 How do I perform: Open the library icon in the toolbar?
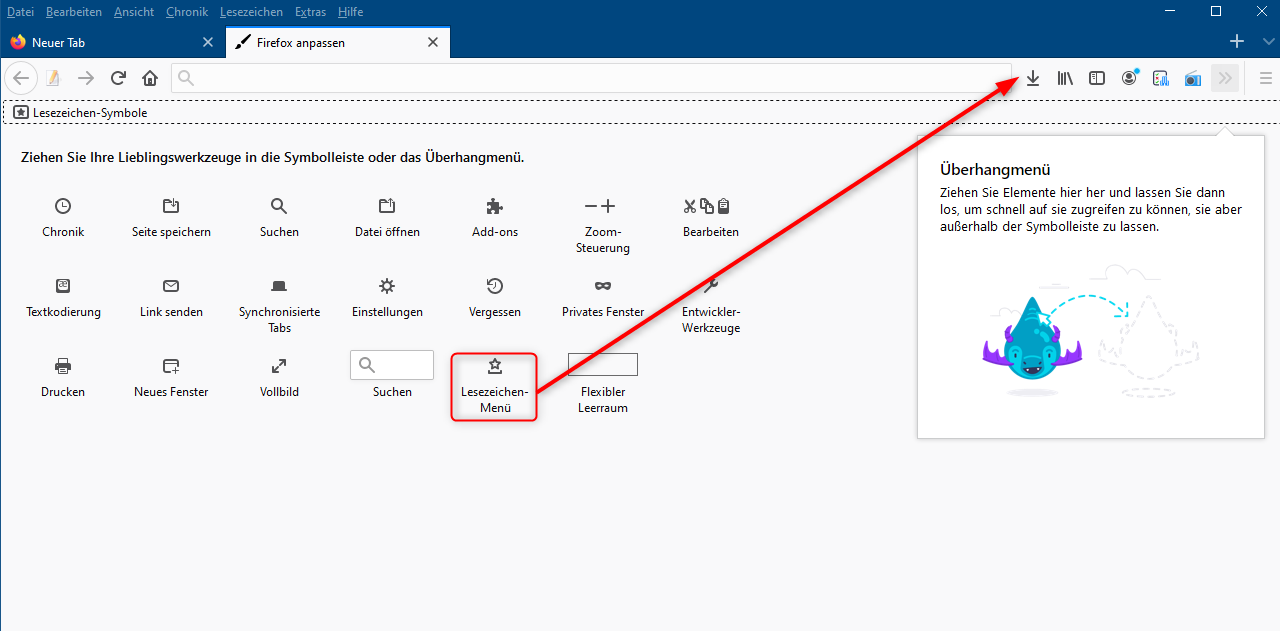[x=1065, y=78]
